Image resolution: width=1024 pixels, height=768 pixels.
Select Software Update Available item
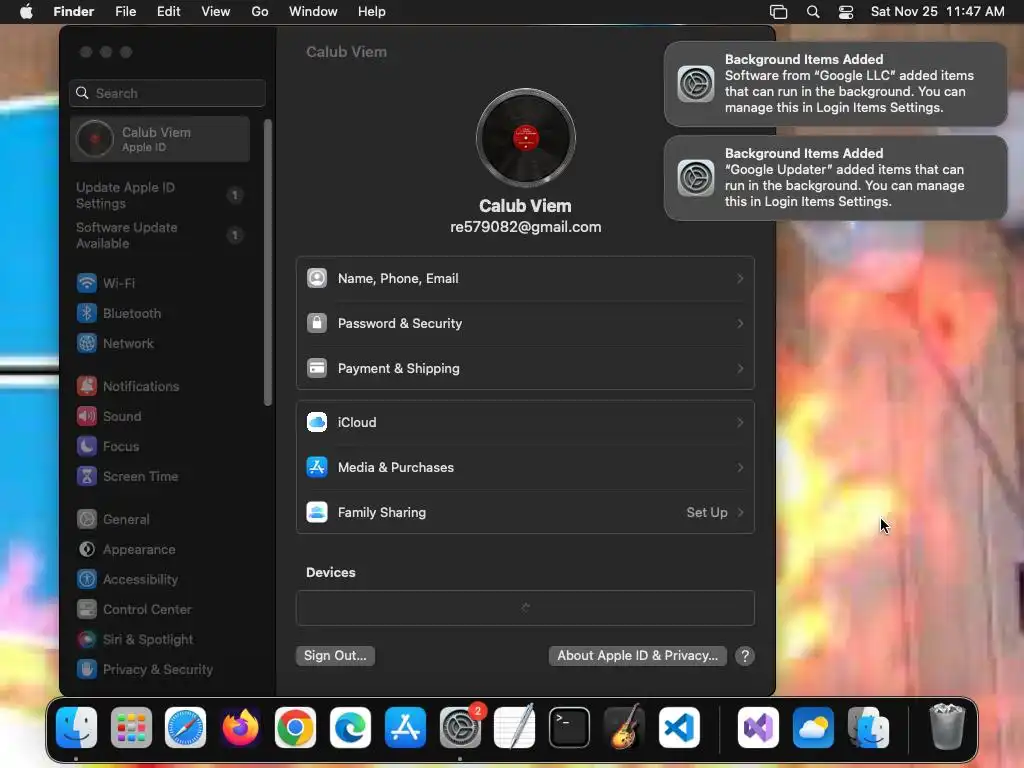(160, 235)
